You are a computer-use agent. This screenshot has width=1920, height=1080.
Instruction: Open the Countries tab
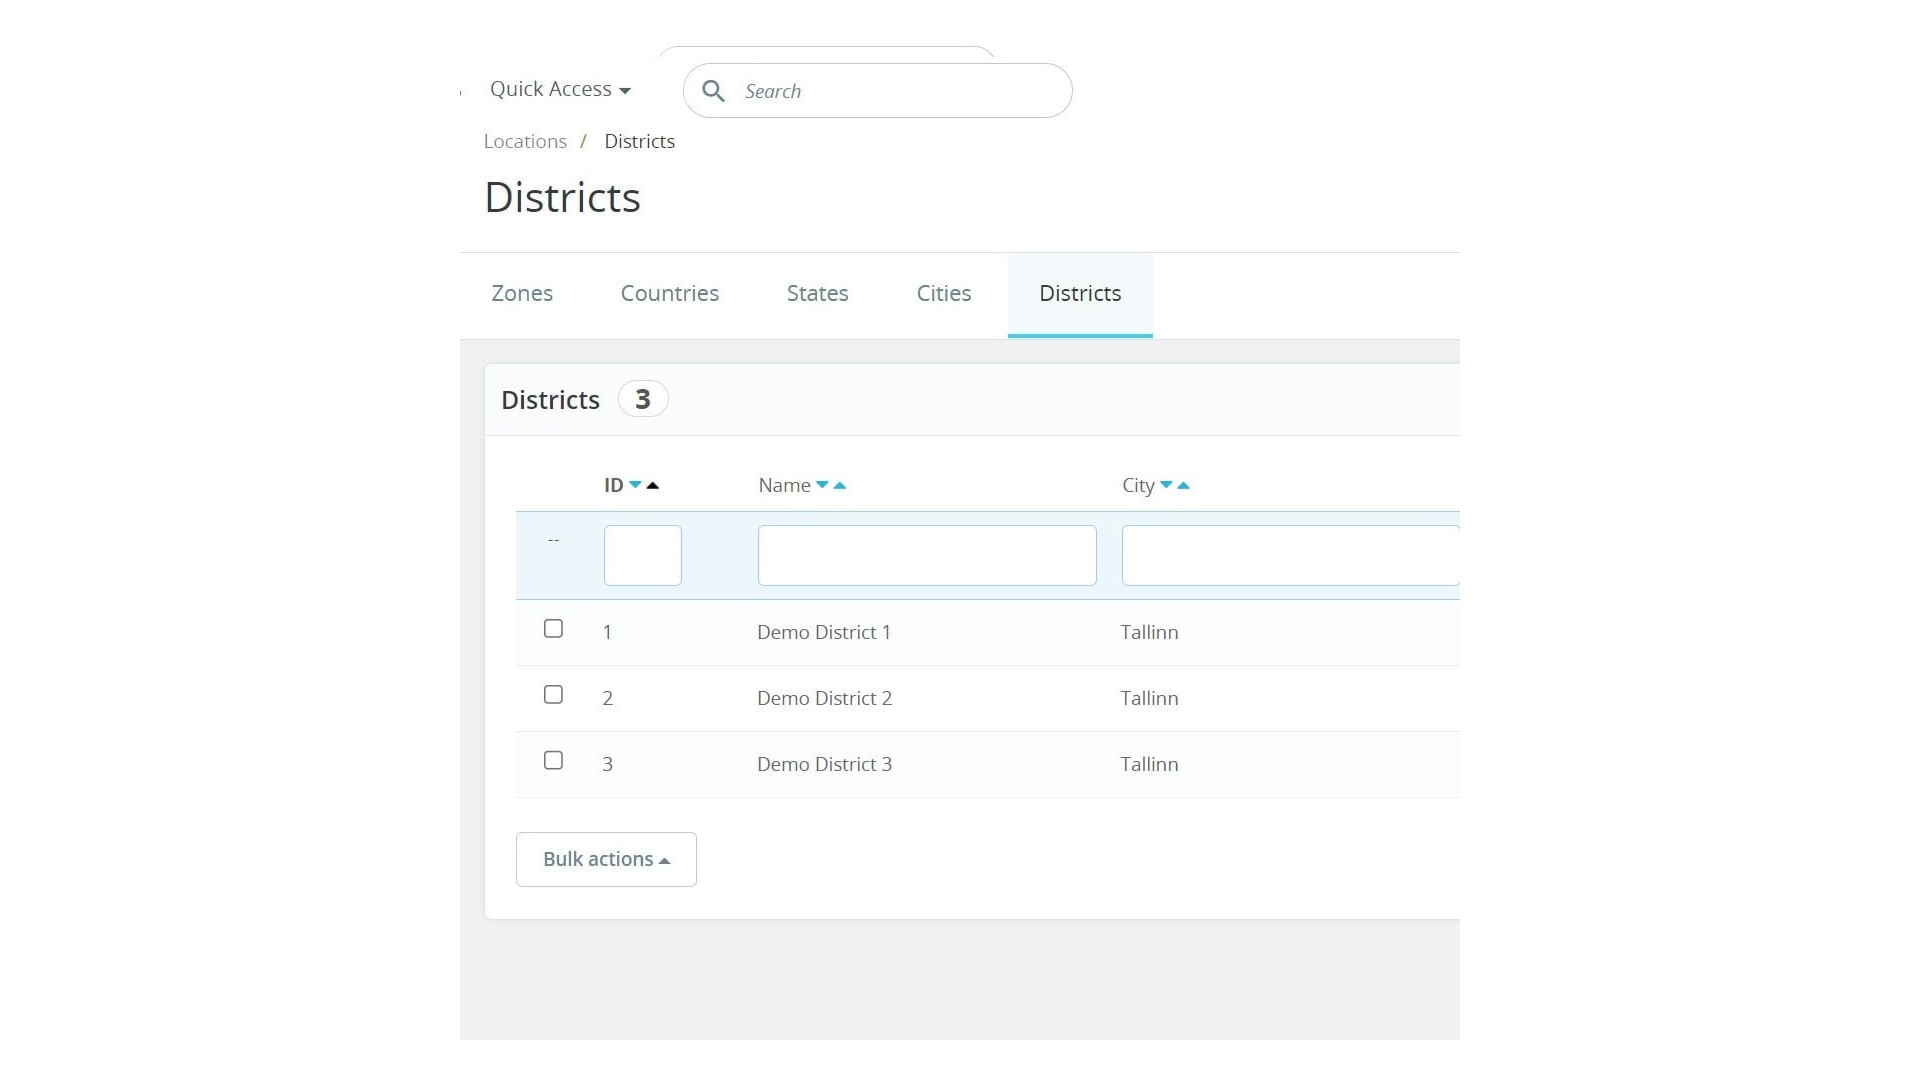669,294
